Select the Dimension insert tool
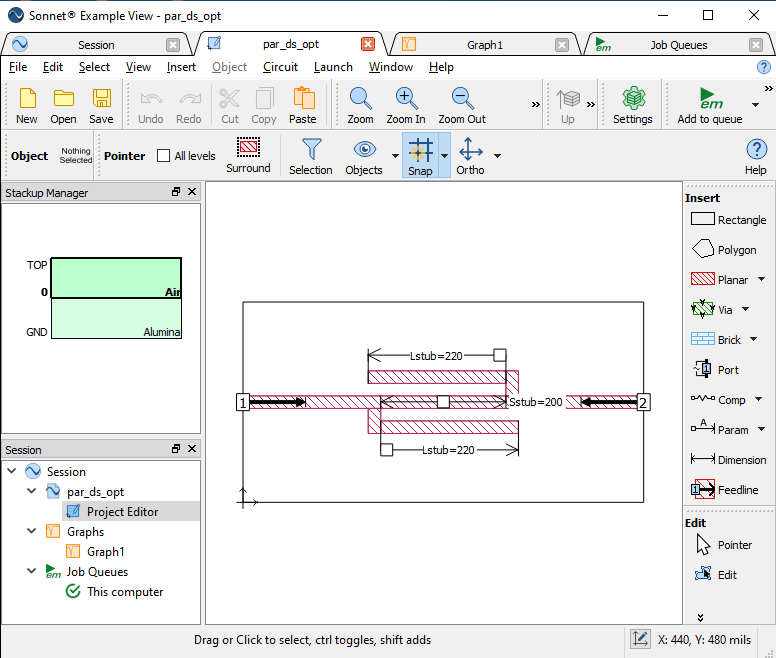776x658 pixels. coord(728,460)
